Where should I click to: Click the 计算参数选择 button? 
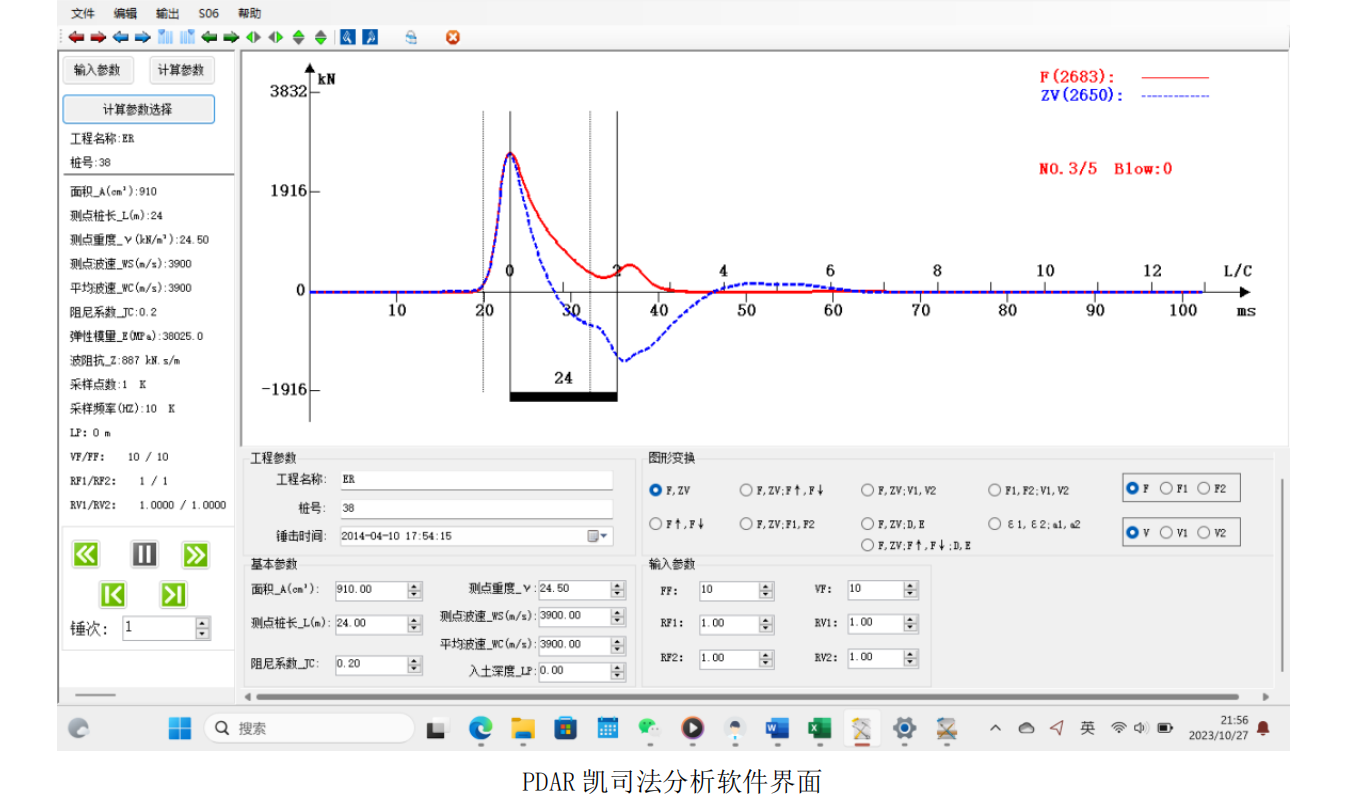(x=138, y=109)
